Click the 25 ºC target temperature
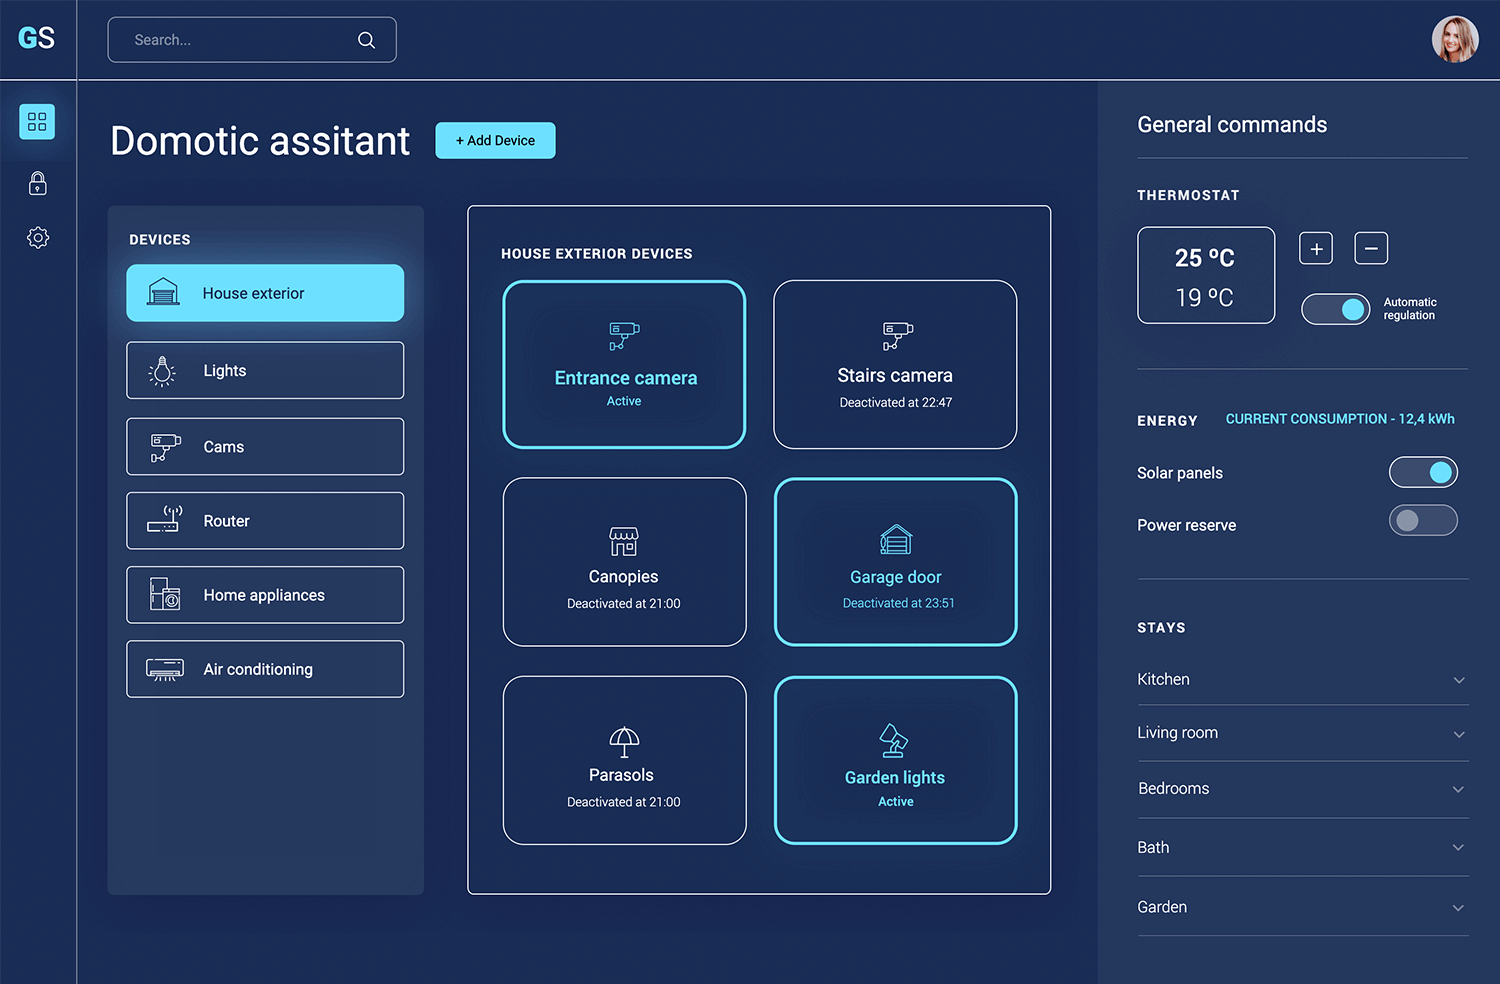Viewport: 1500px width, 984px height. click(1205, 258)
